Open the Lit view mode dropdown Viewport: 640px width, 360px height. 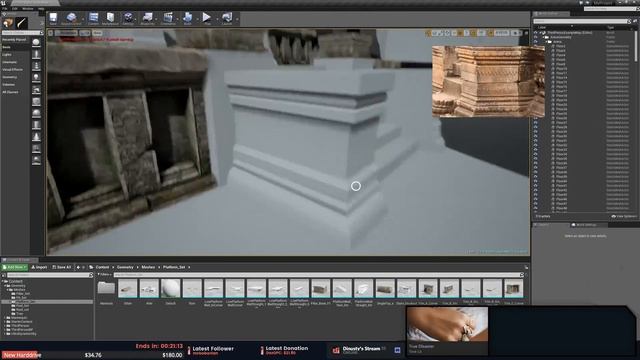point(85,33)
